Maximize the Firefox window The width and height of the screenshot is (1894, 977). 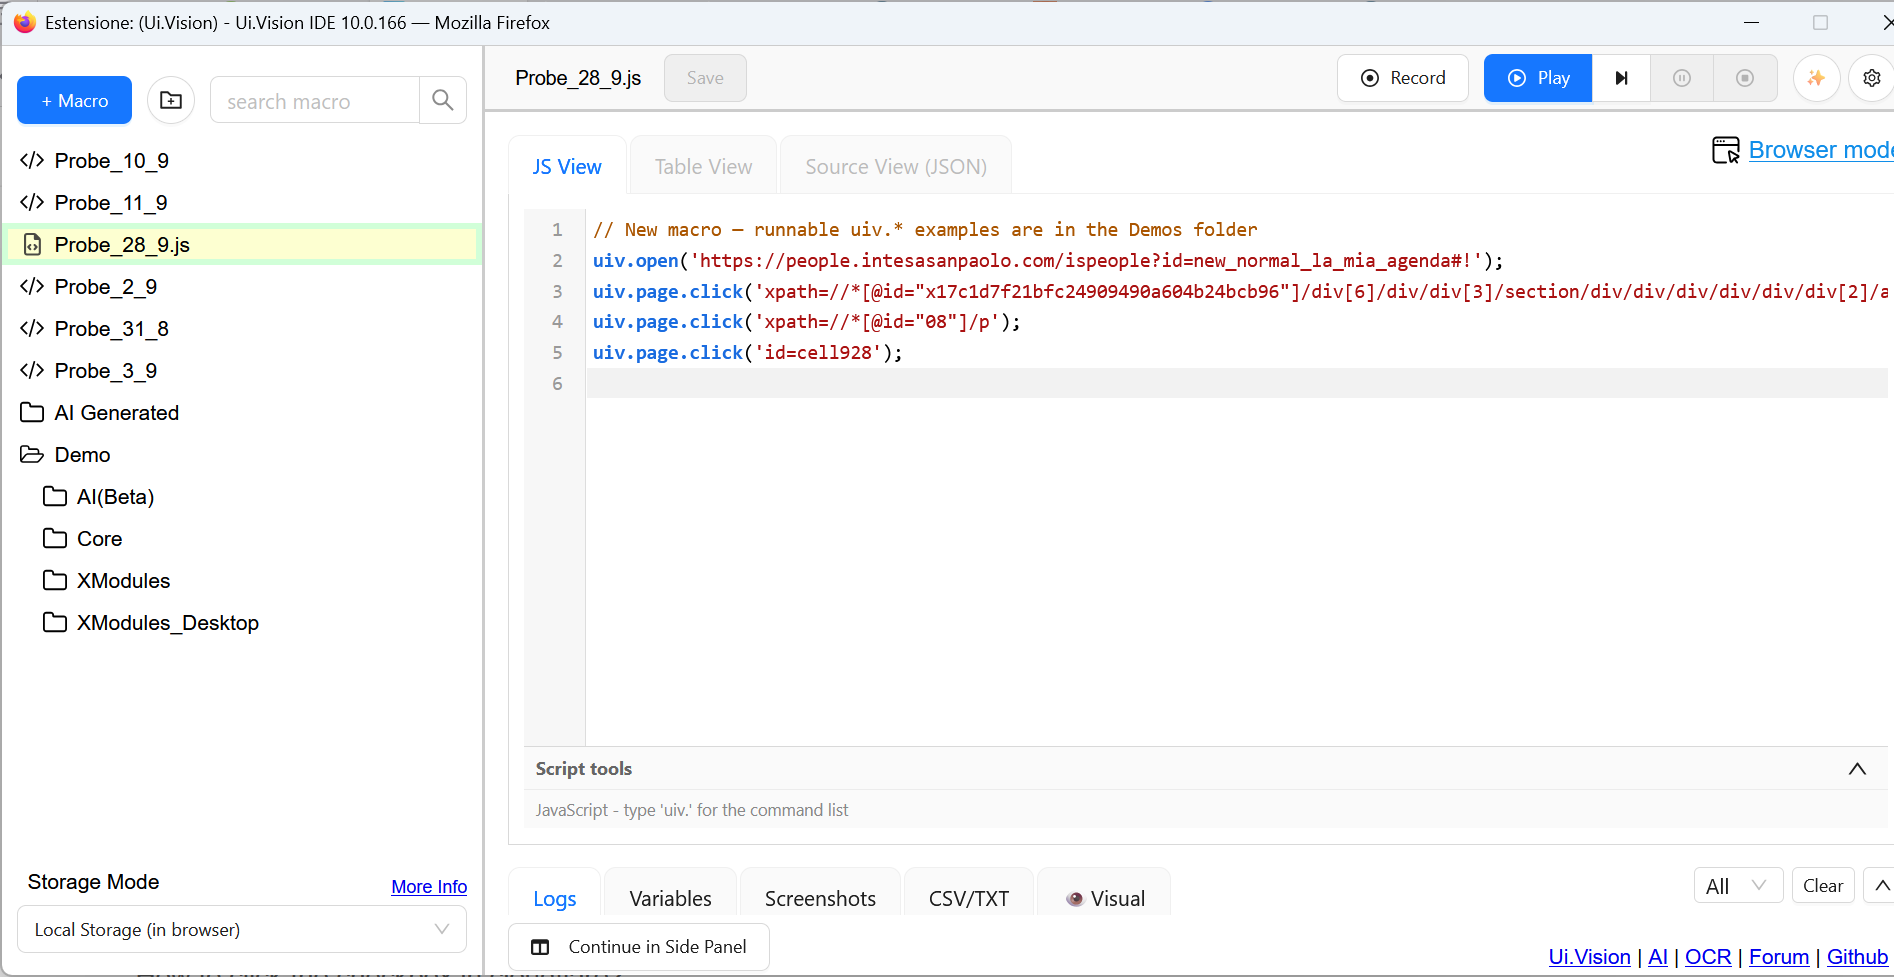coord(1820,22)
